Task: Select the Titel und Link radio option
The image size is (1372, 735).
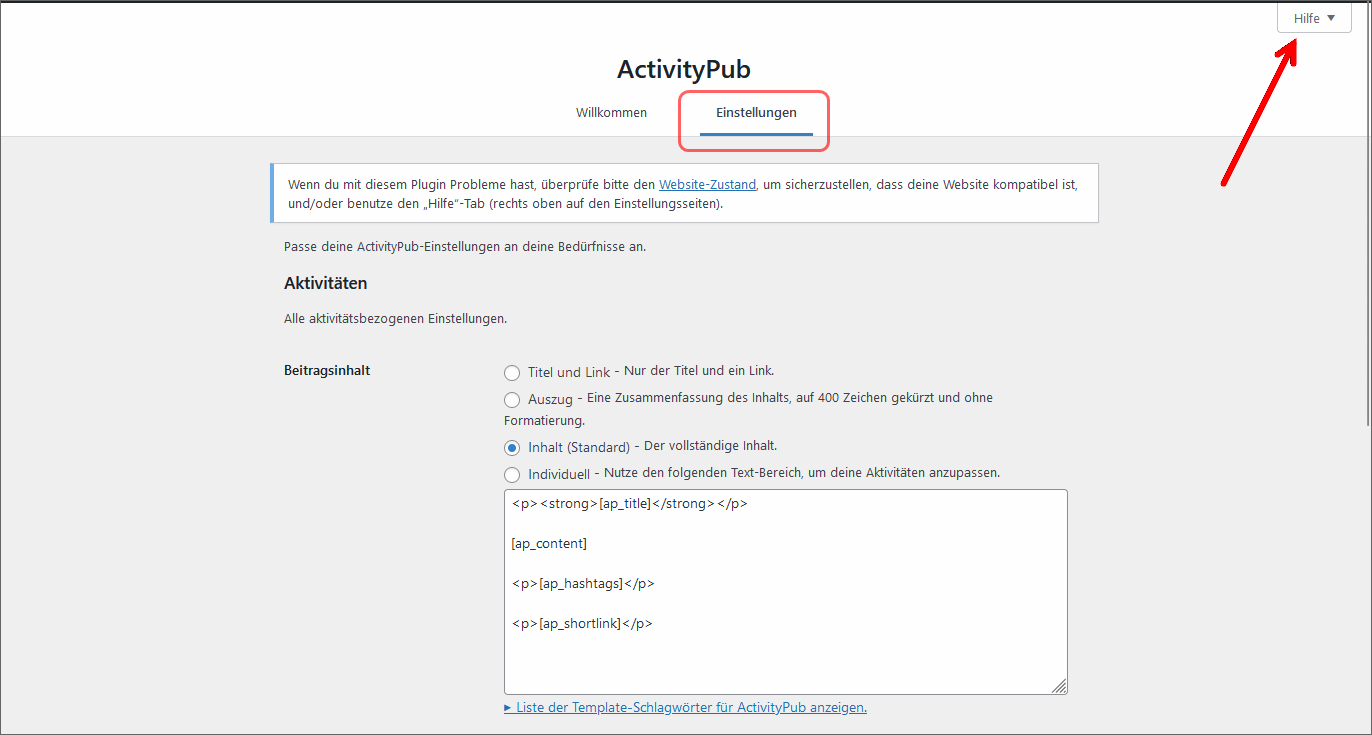Action: (x=512, y=373)
